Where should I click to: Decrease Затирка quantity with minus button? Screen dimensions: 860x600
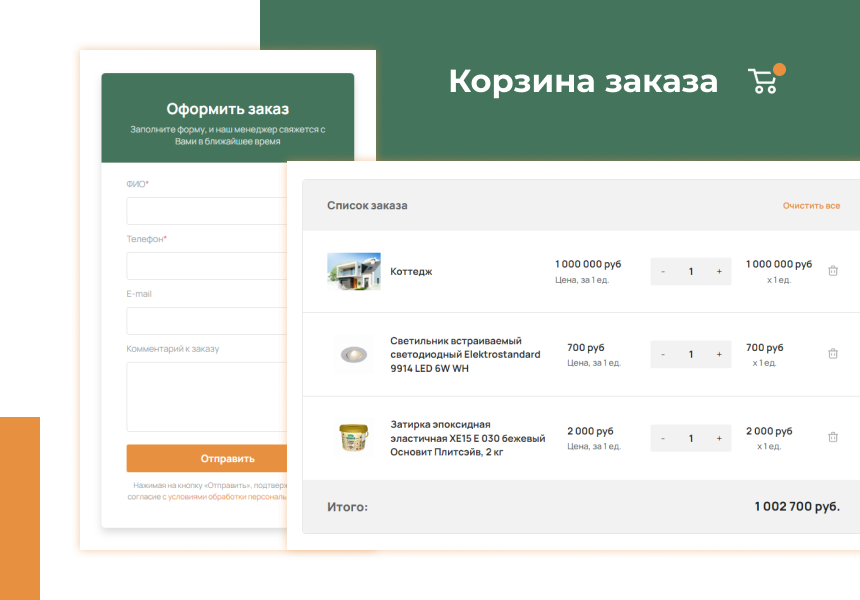(663, 439)
